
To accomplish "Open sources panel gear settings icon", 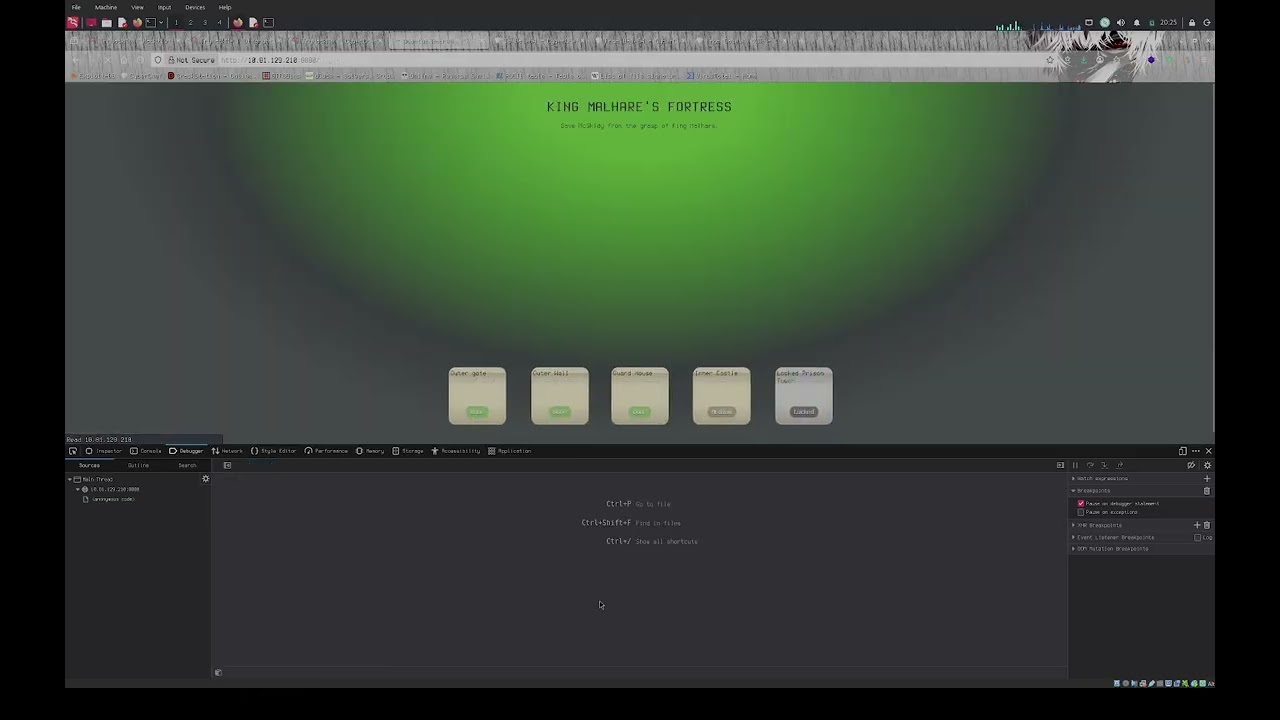I will pyautogui.click(x=206, y=479).
